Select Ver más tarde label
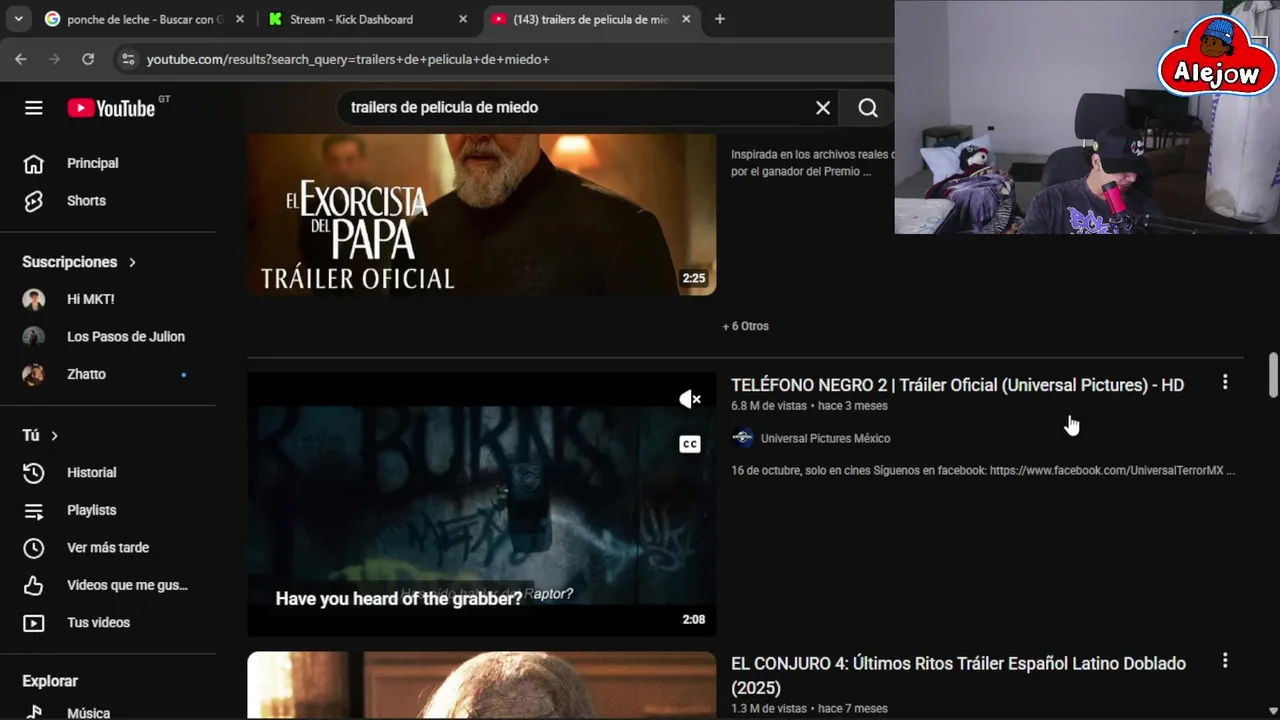 (108, 548)
